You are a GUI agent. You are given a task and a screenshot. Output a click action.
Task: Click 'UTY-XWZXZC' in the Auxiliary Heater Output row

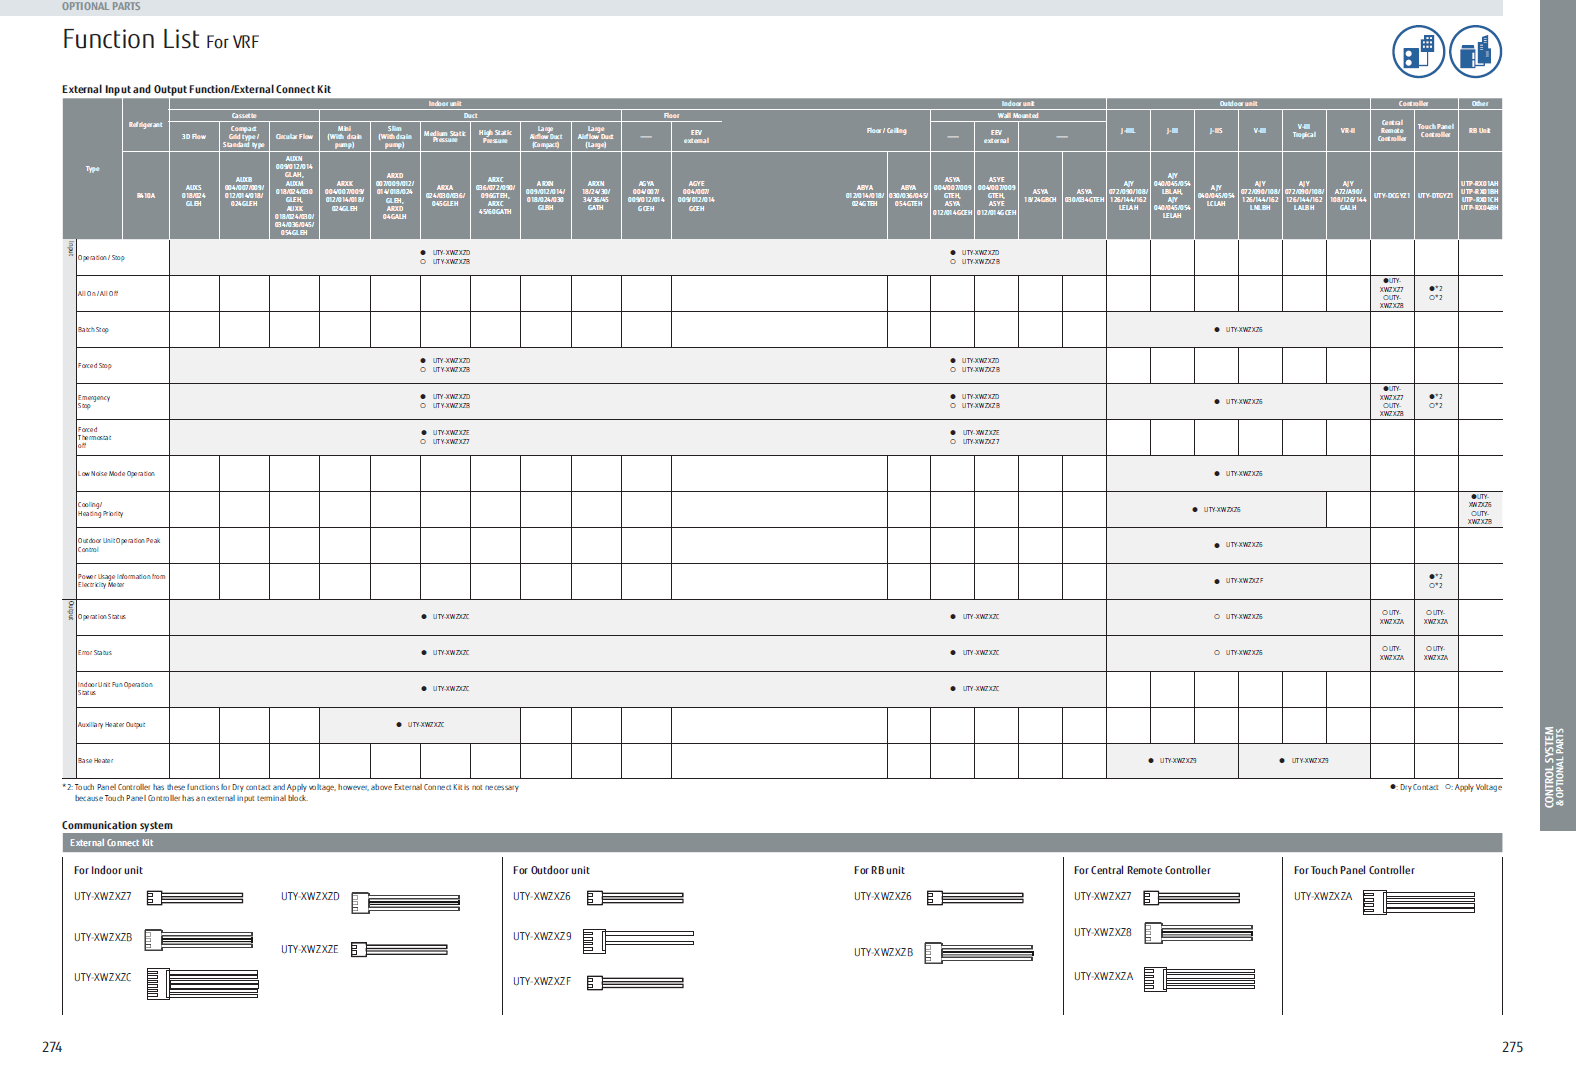tap(426, 725)
